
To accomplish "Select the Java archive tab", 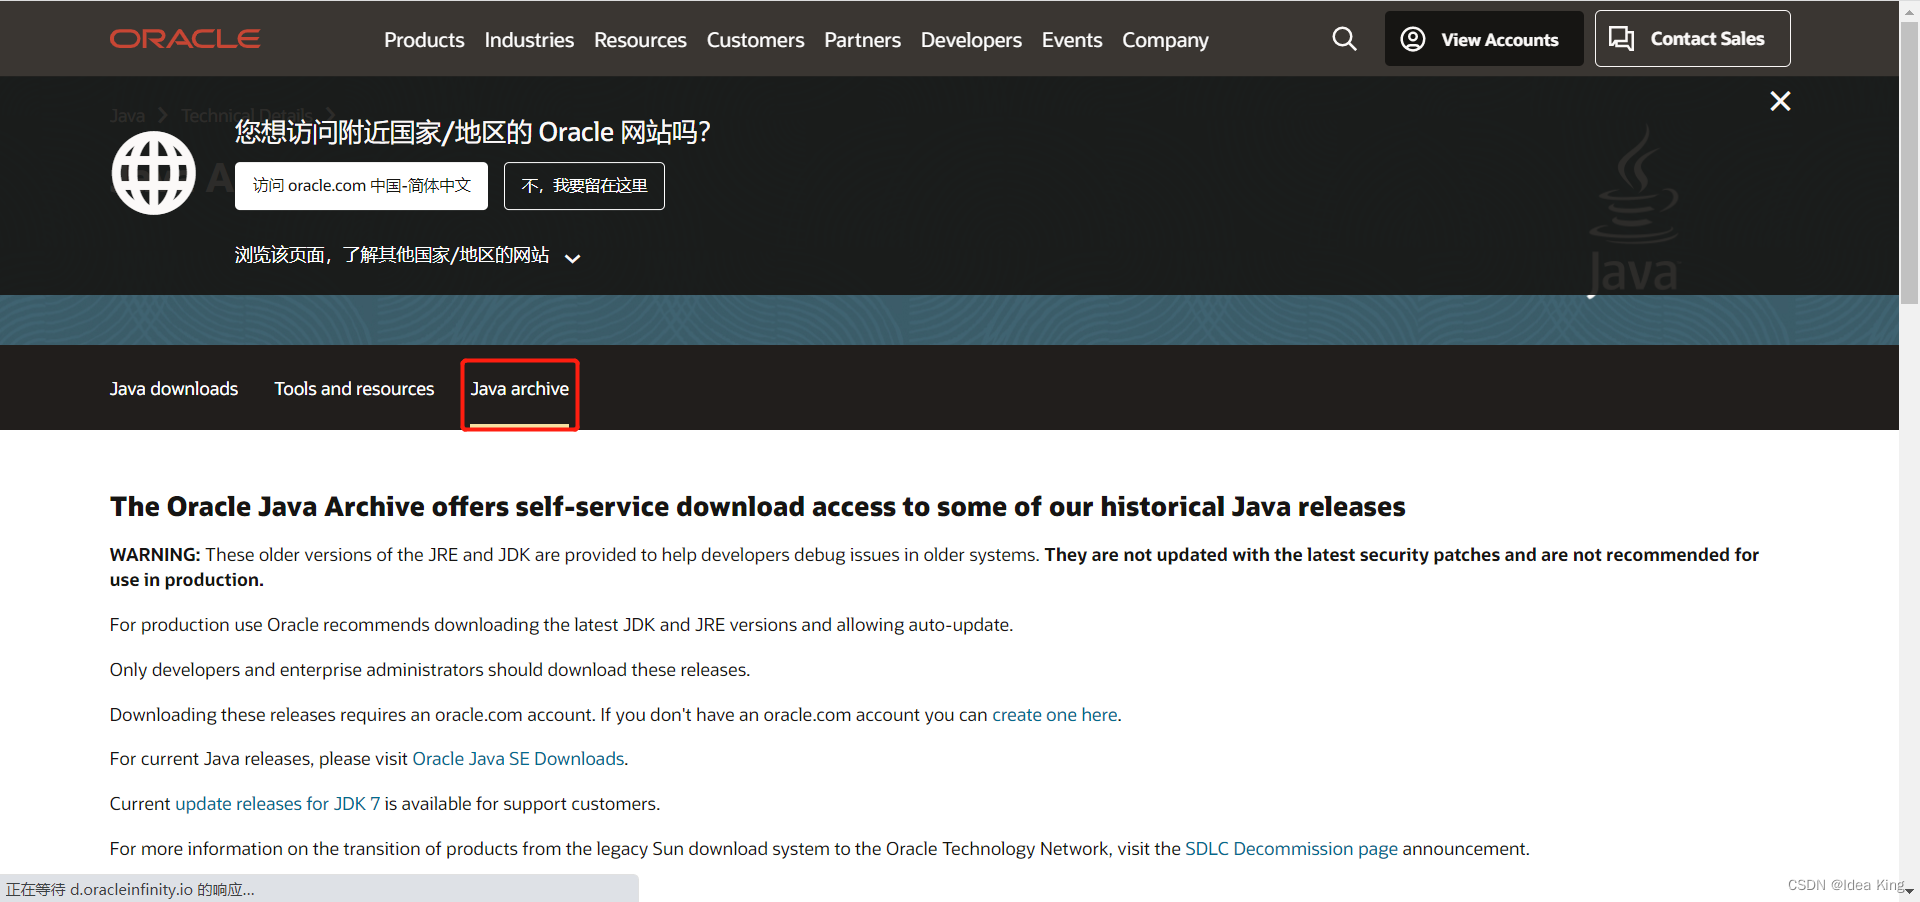I will click(x=520, y=389).
